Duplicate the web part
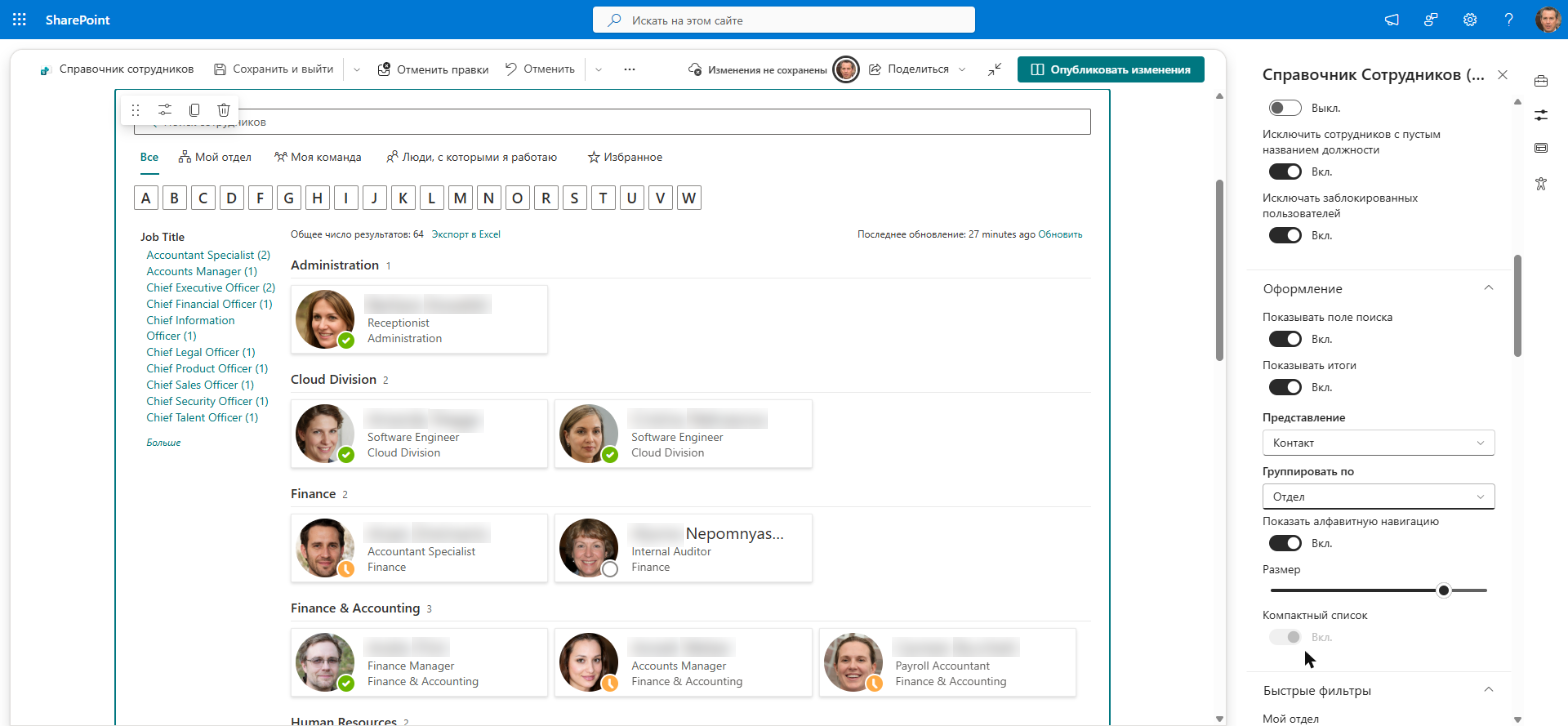This screenshot has width=1568, height=726. tap(195, 110)
